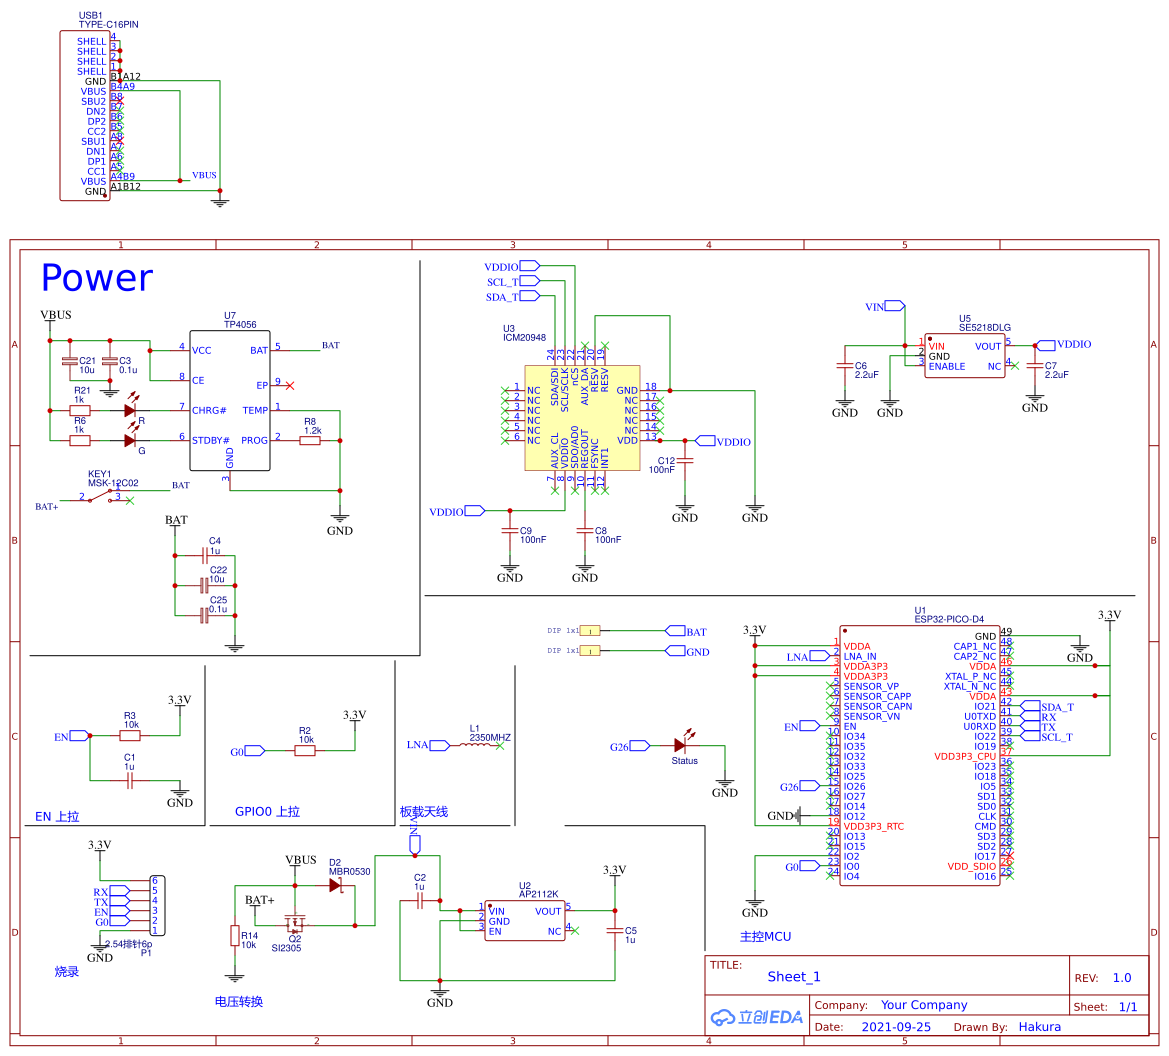Click the MBR0530 diode D2

point(335,885)
